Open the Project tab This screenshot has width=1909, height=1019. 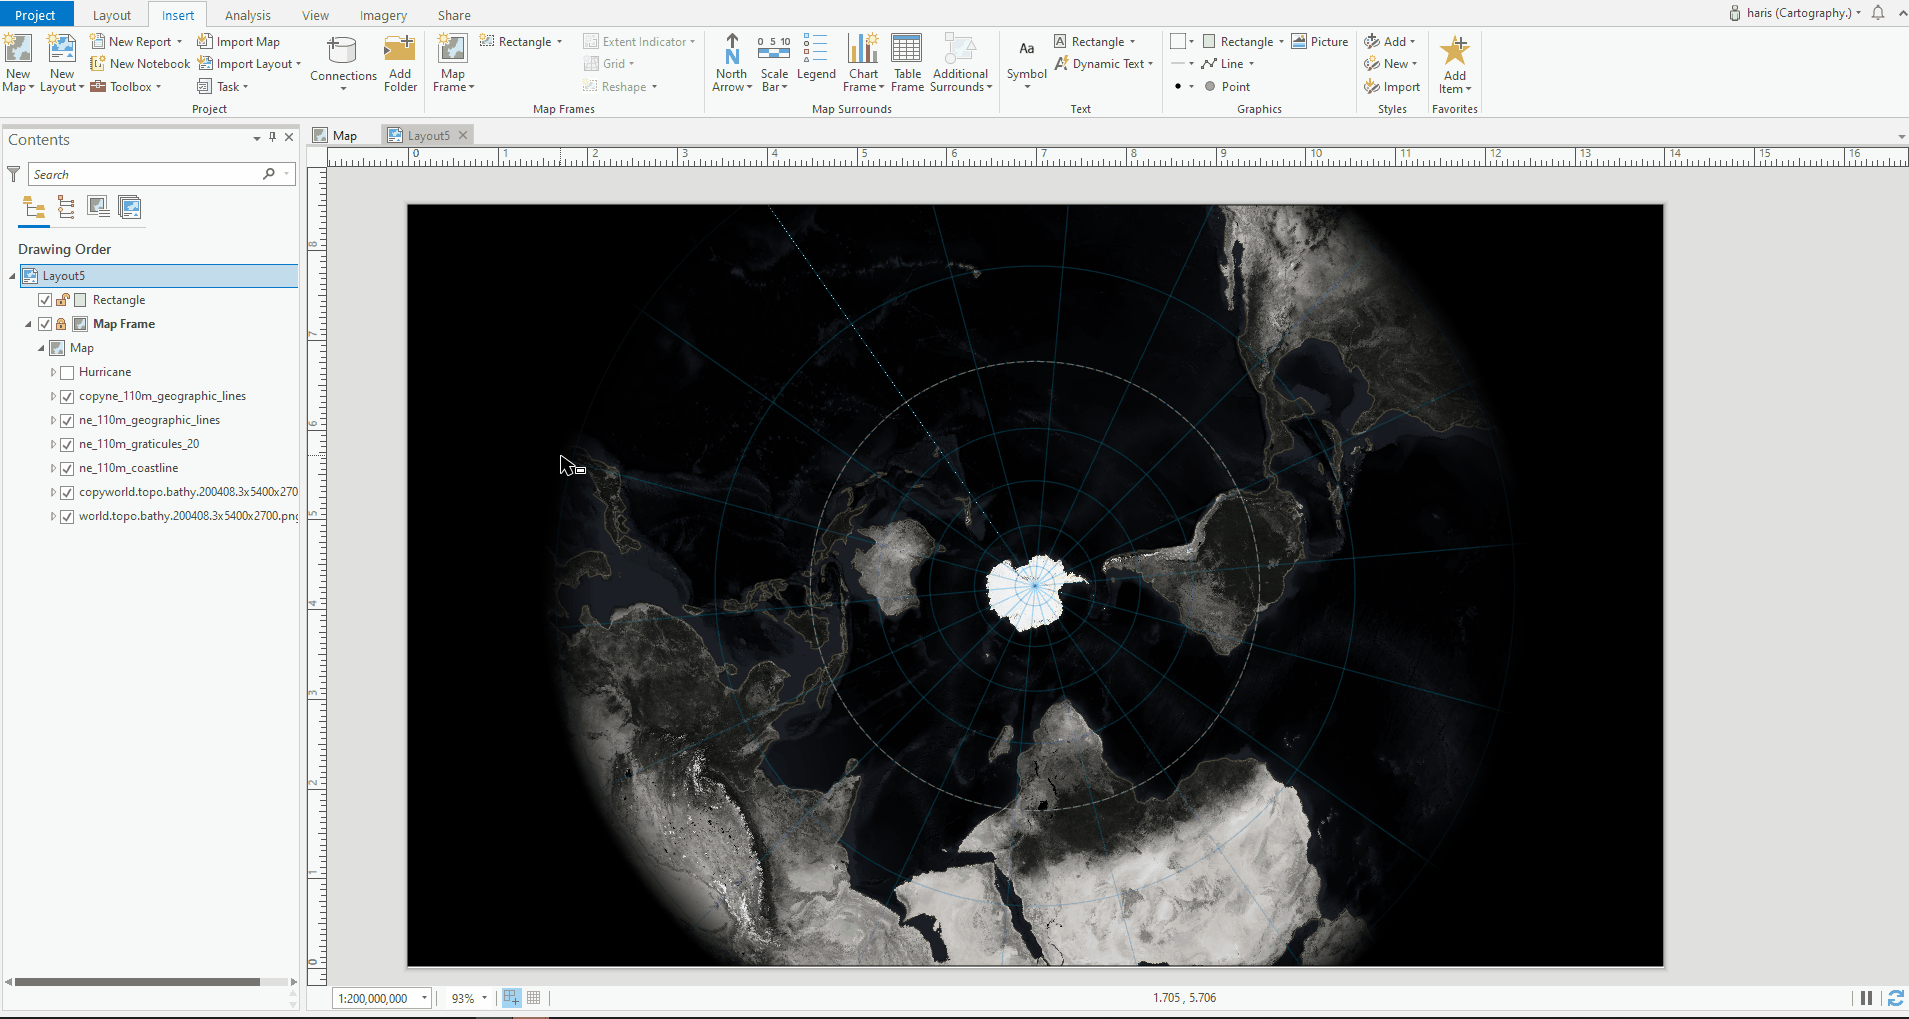(36, 14)
